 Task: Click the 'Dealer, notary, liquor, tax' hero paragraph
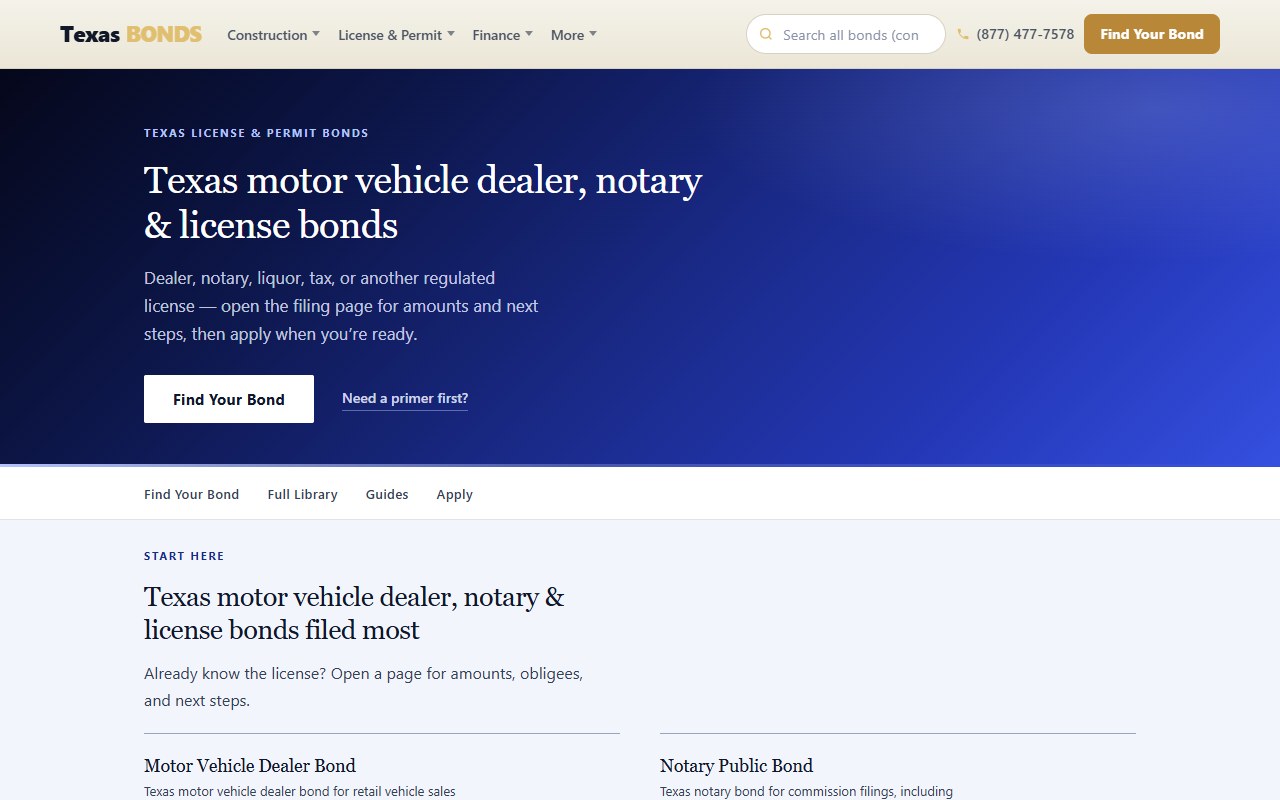coord(341,306)
